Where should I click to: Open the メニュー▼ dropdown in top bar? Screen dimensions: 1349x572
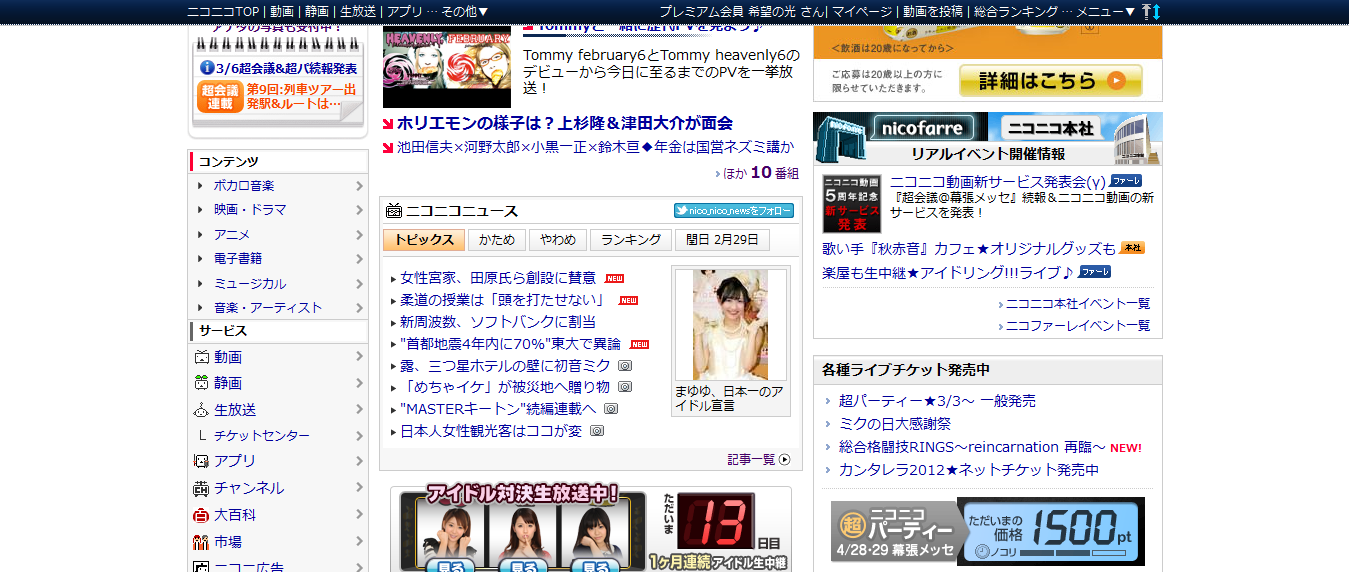1106,11
